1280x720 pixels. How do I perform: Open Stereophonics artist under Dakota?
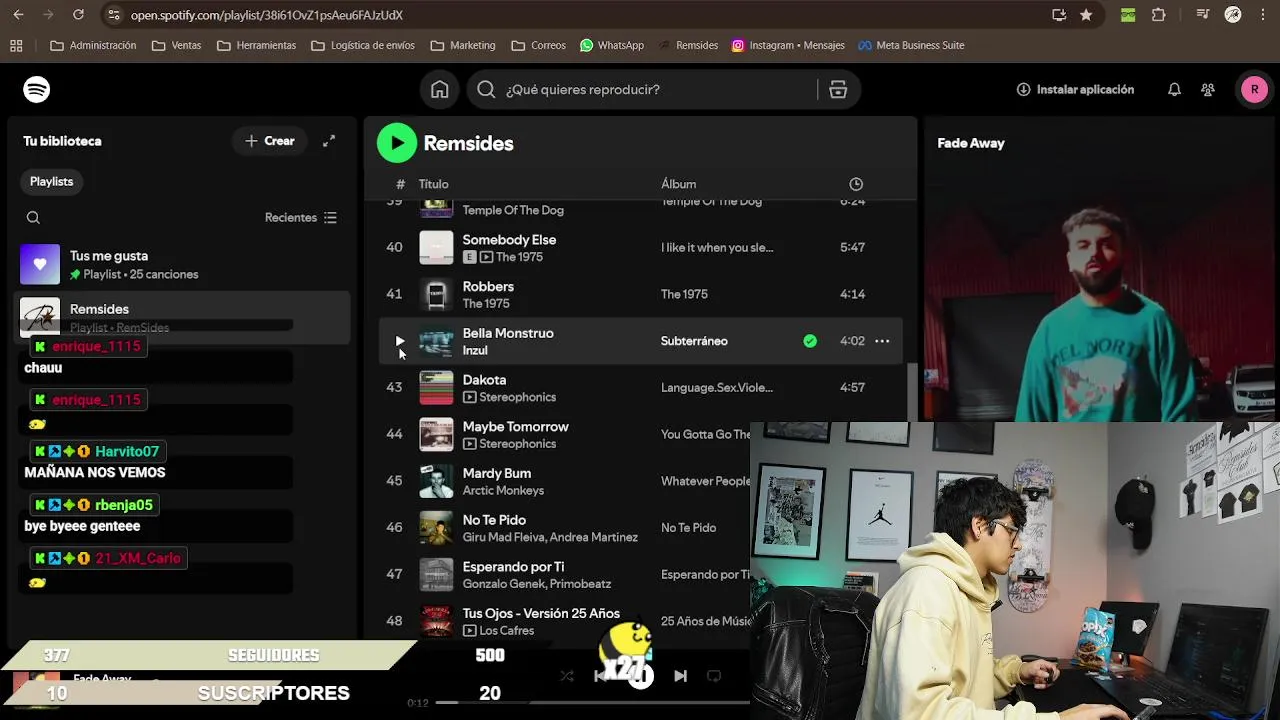(x=517, y=397)
